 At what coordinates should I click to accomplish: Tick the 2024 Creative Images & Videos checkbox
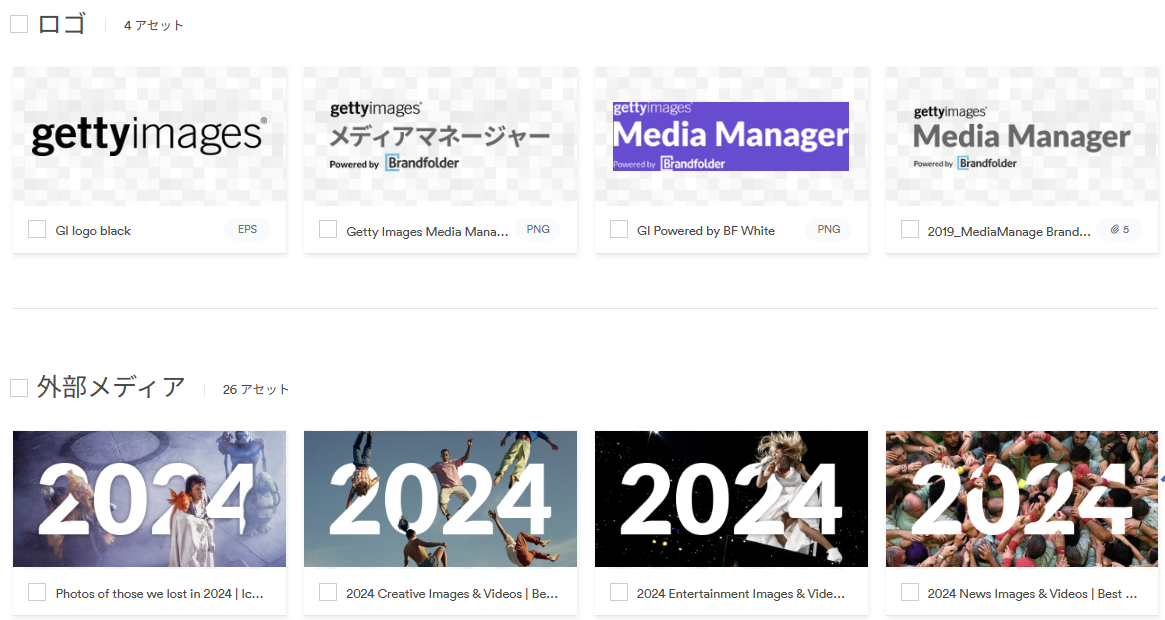328,592
